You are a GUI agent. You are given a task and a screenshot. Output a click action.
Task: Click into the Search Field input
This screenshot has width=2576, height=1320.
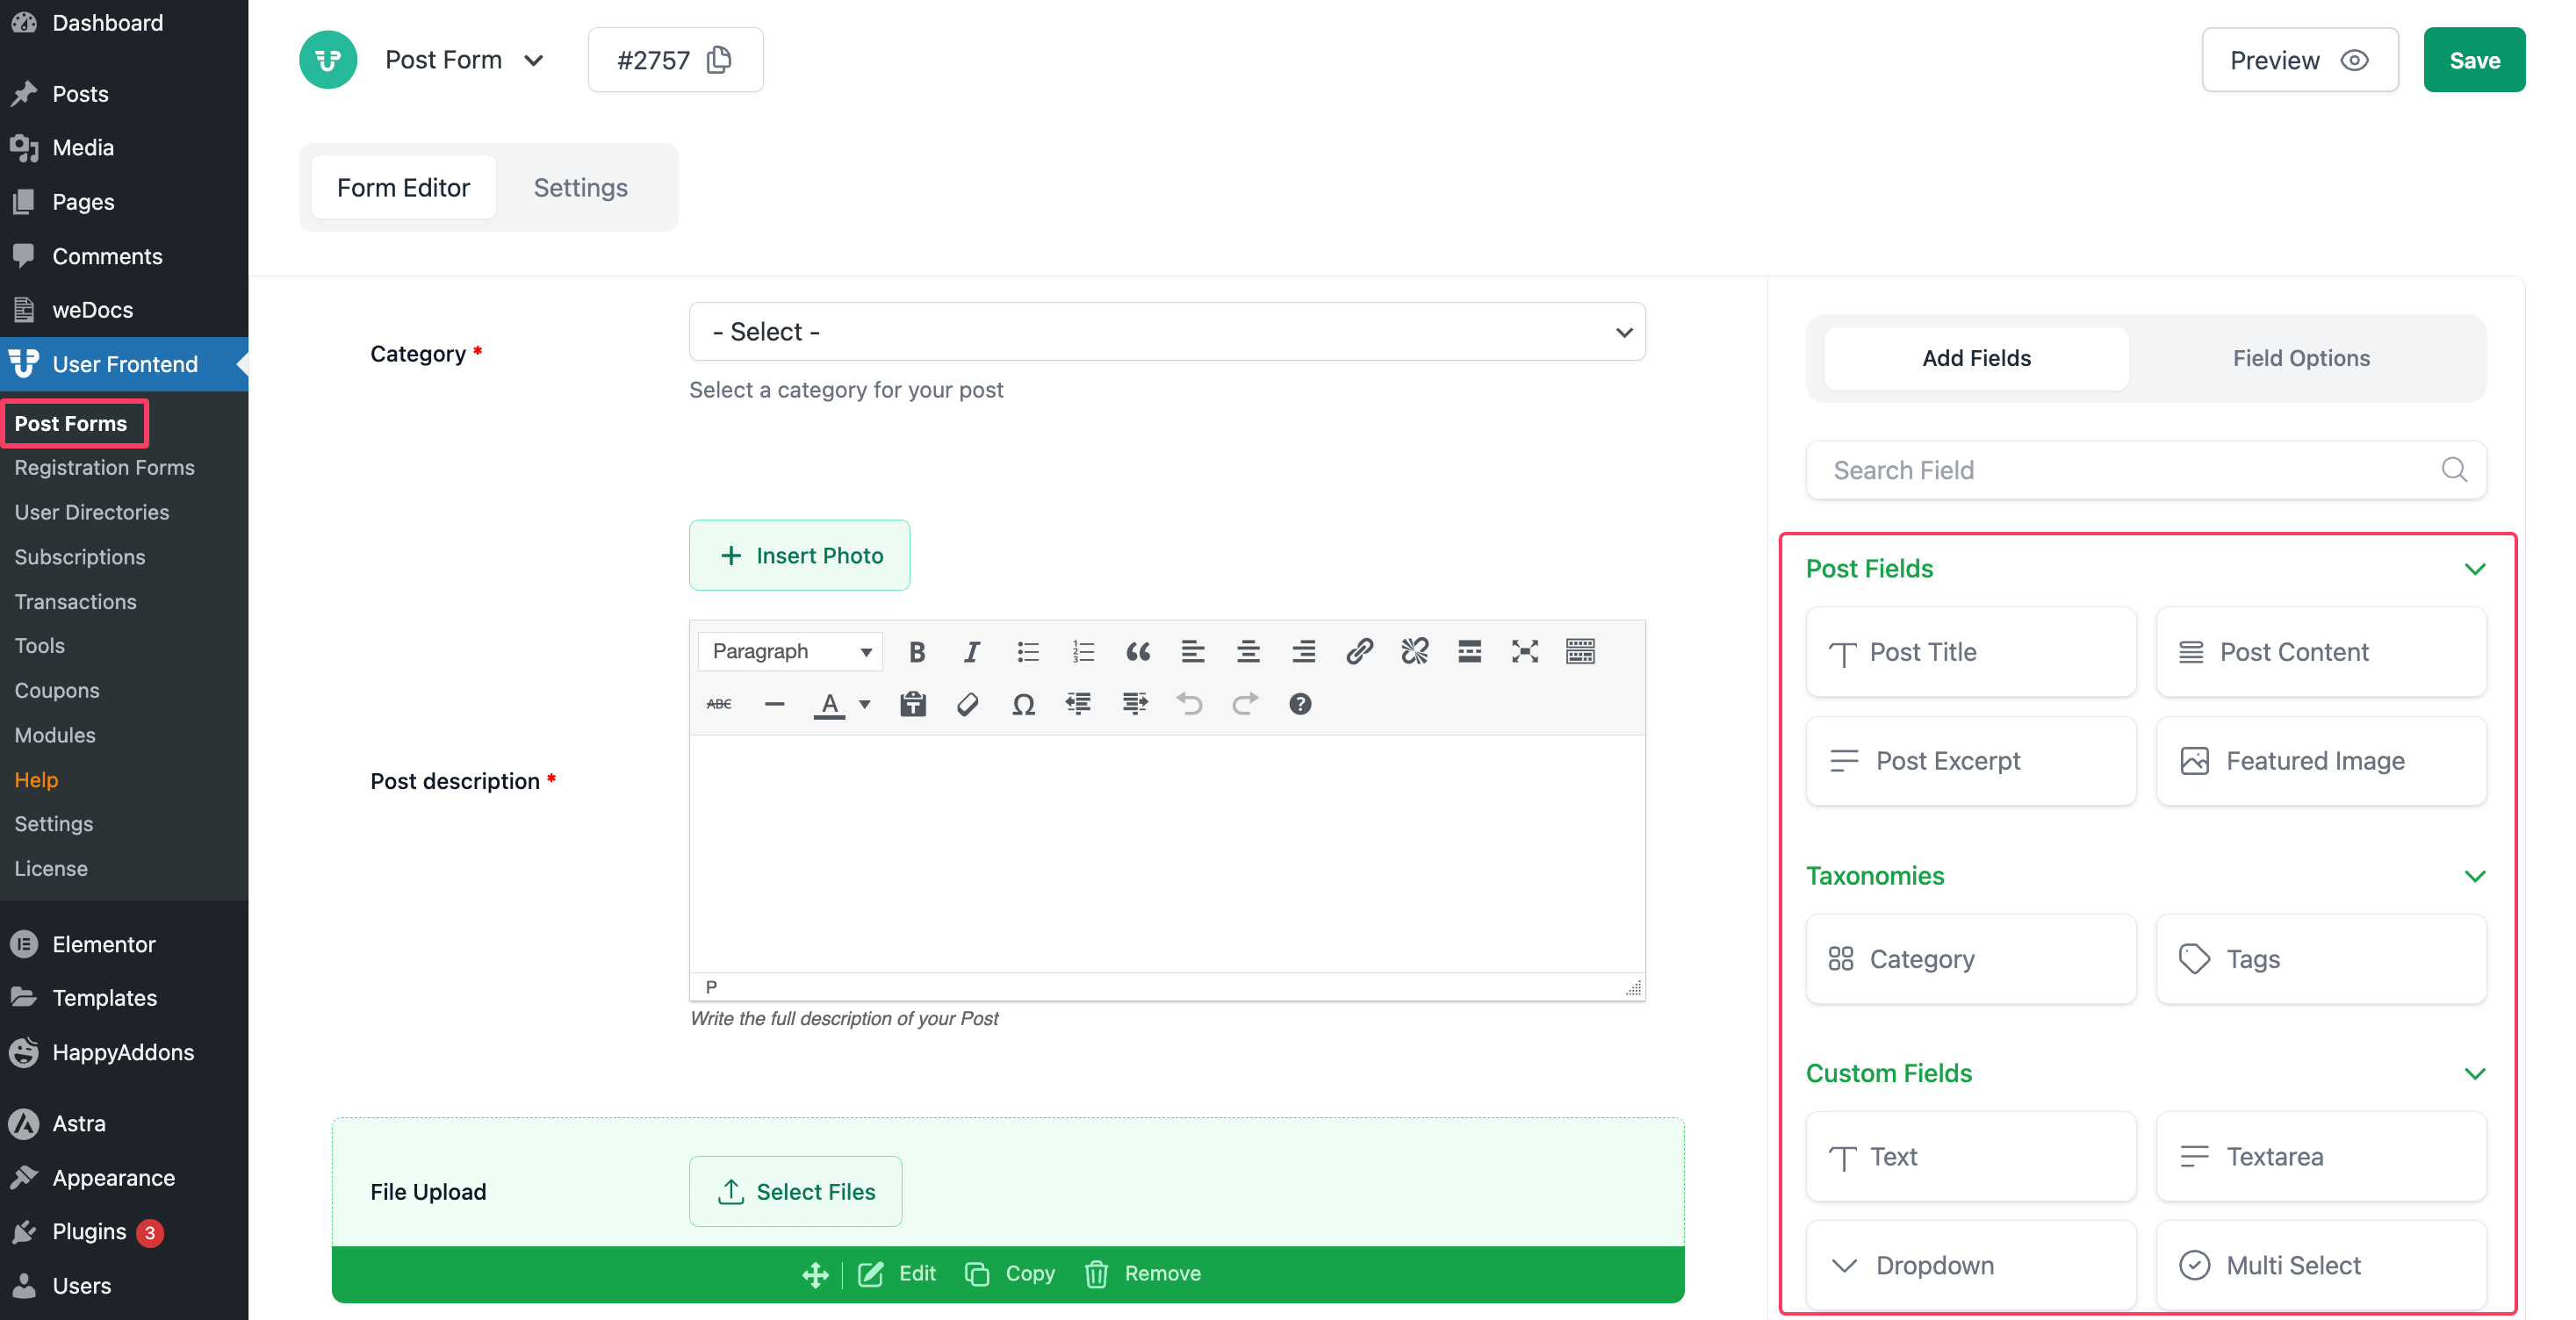click(2130, 470)
